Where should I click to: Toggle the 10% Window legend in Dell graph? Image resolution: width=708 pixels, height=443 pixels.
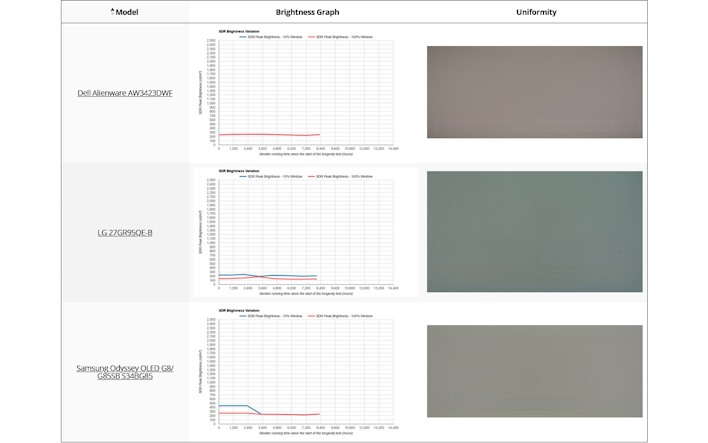tap(271, 37)
